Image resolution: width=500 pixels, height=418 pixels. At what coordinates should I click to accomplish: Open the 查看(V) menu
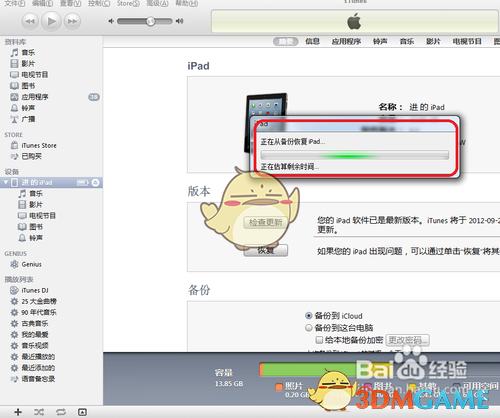[70, 3]
